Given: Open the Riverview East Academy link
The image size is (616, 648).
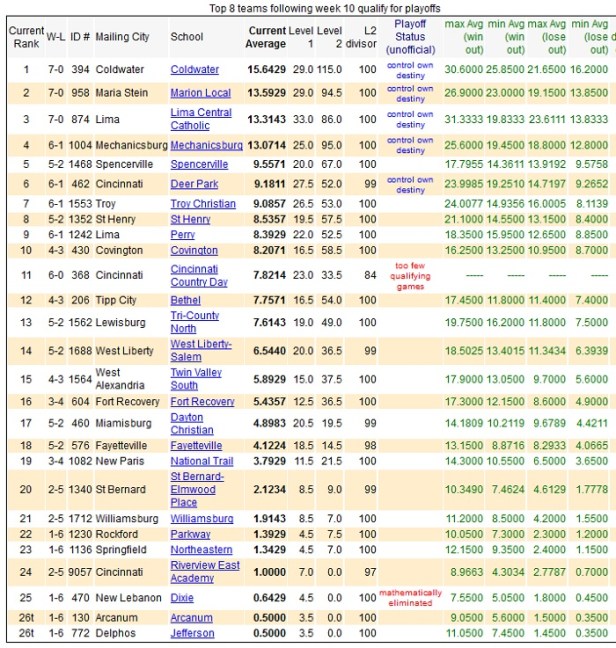Looking at the screenshot, I should [204, 572].
